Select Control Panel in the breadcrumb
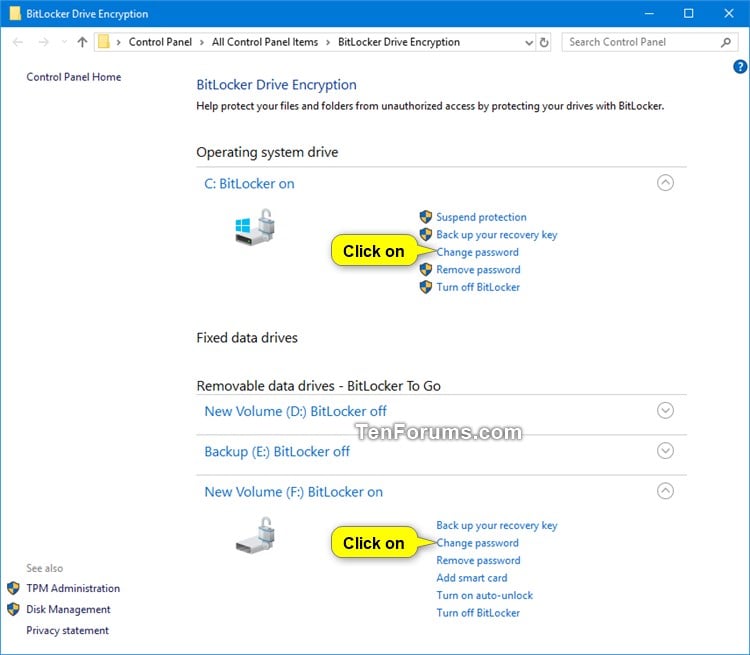 [x=160, y=42]
